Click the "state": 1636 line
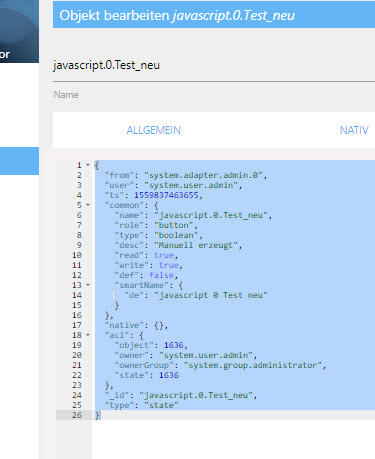The width and height of the screenshot is (375, 459). pos(147,375)
